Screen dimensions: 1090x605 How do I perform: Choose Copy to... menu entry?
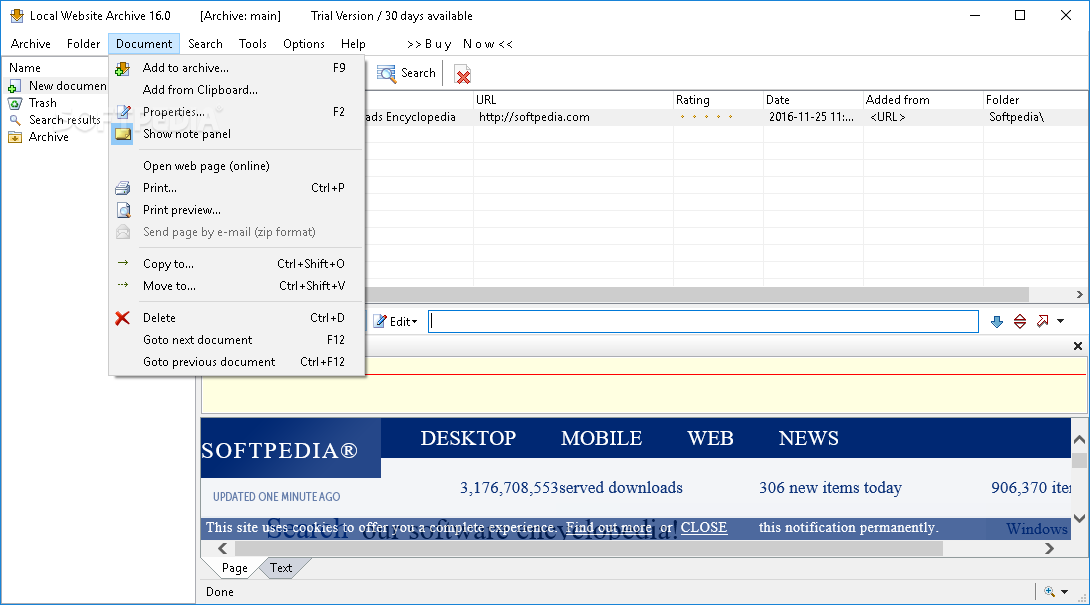click(x=236, y=264)
